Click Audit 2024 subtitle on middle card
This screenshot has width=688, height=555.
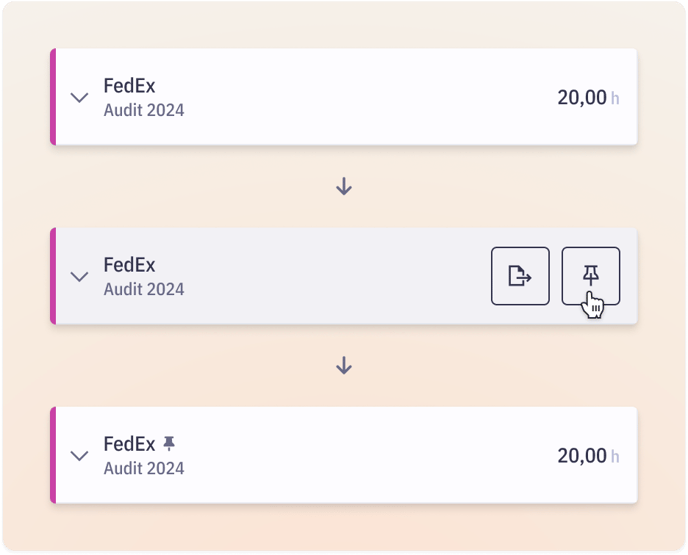coord(144,289)
